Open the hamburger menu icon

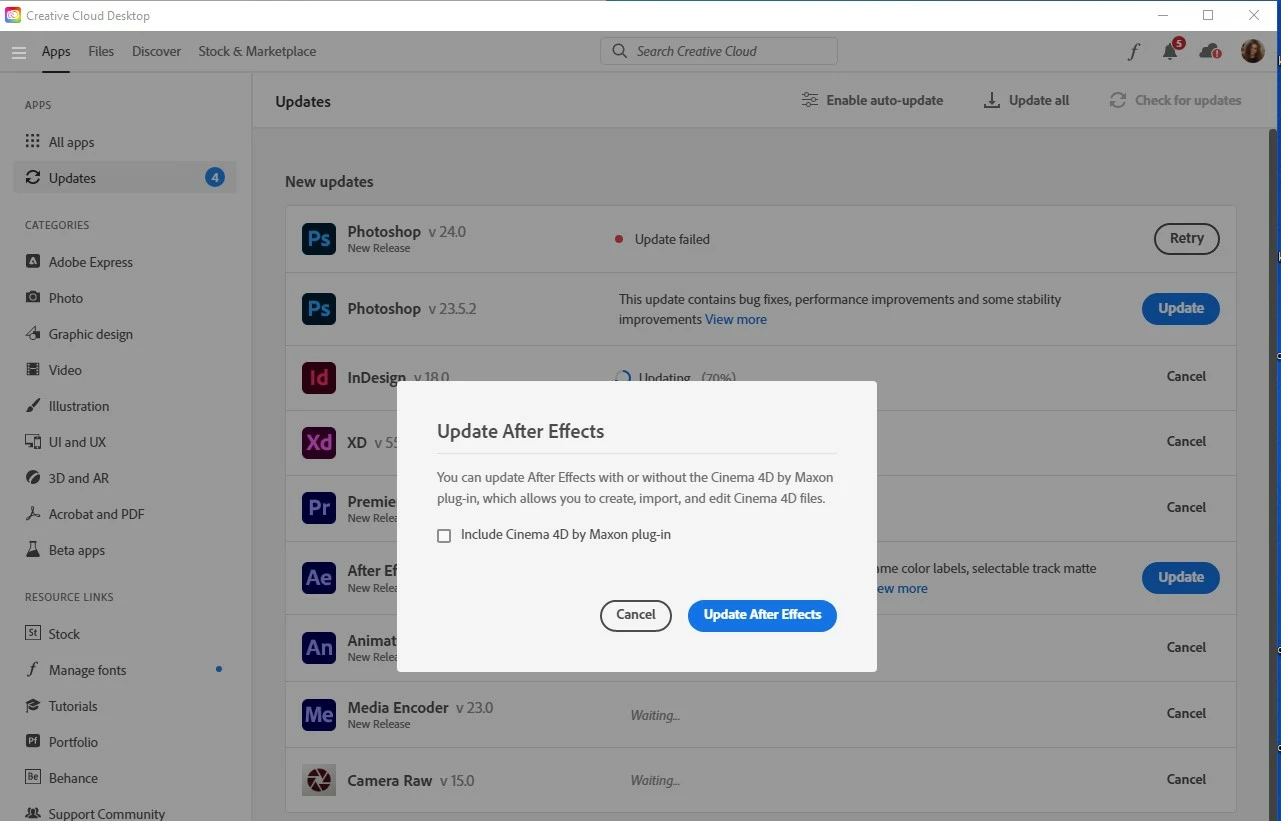pyautogui.click(x=19, y=52)
